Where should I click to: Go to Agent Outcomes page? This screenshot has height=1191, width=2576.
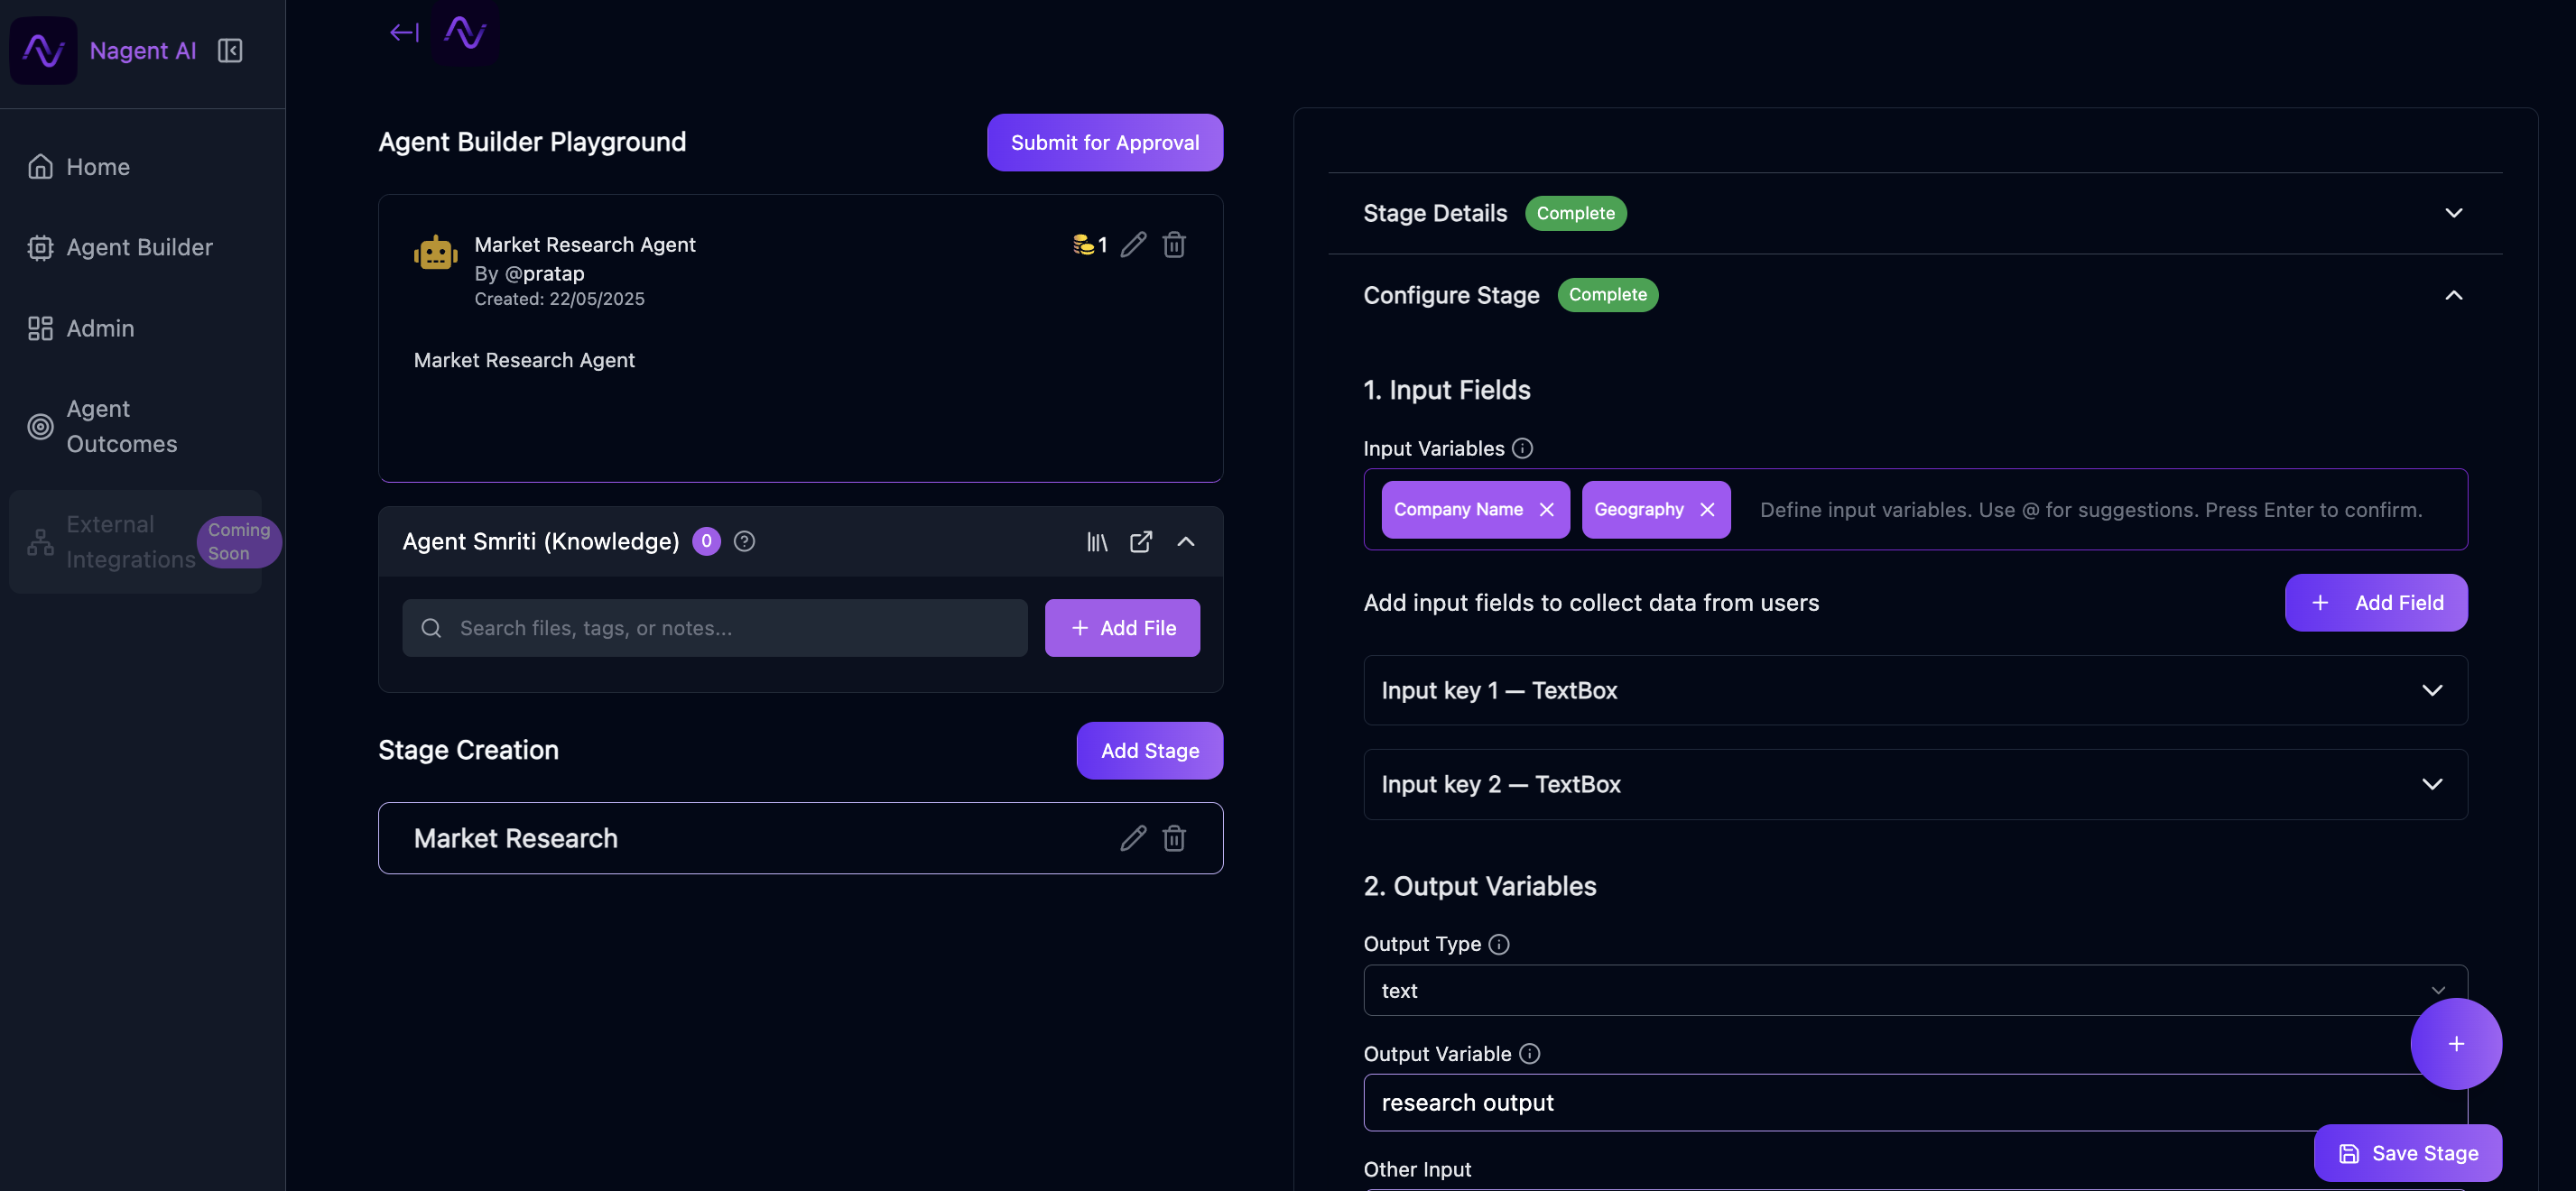(121, 426)
